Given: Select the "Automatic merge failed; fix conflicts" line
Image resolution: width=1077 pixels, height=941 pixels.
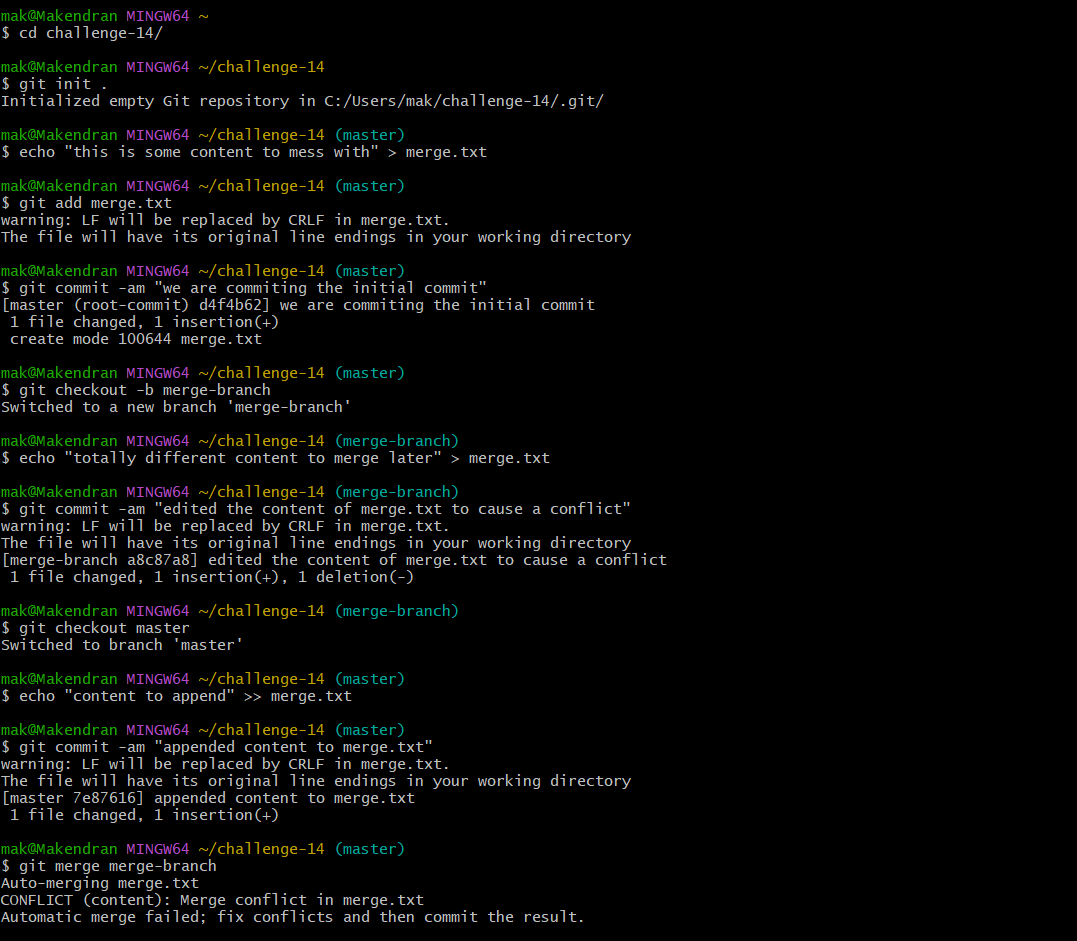Looking at the screenshot, I should coord(293,917).
